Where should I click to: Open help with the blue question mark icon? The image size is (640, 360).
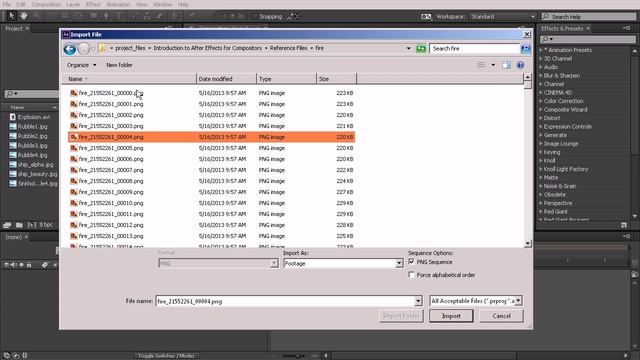(520, 65)
